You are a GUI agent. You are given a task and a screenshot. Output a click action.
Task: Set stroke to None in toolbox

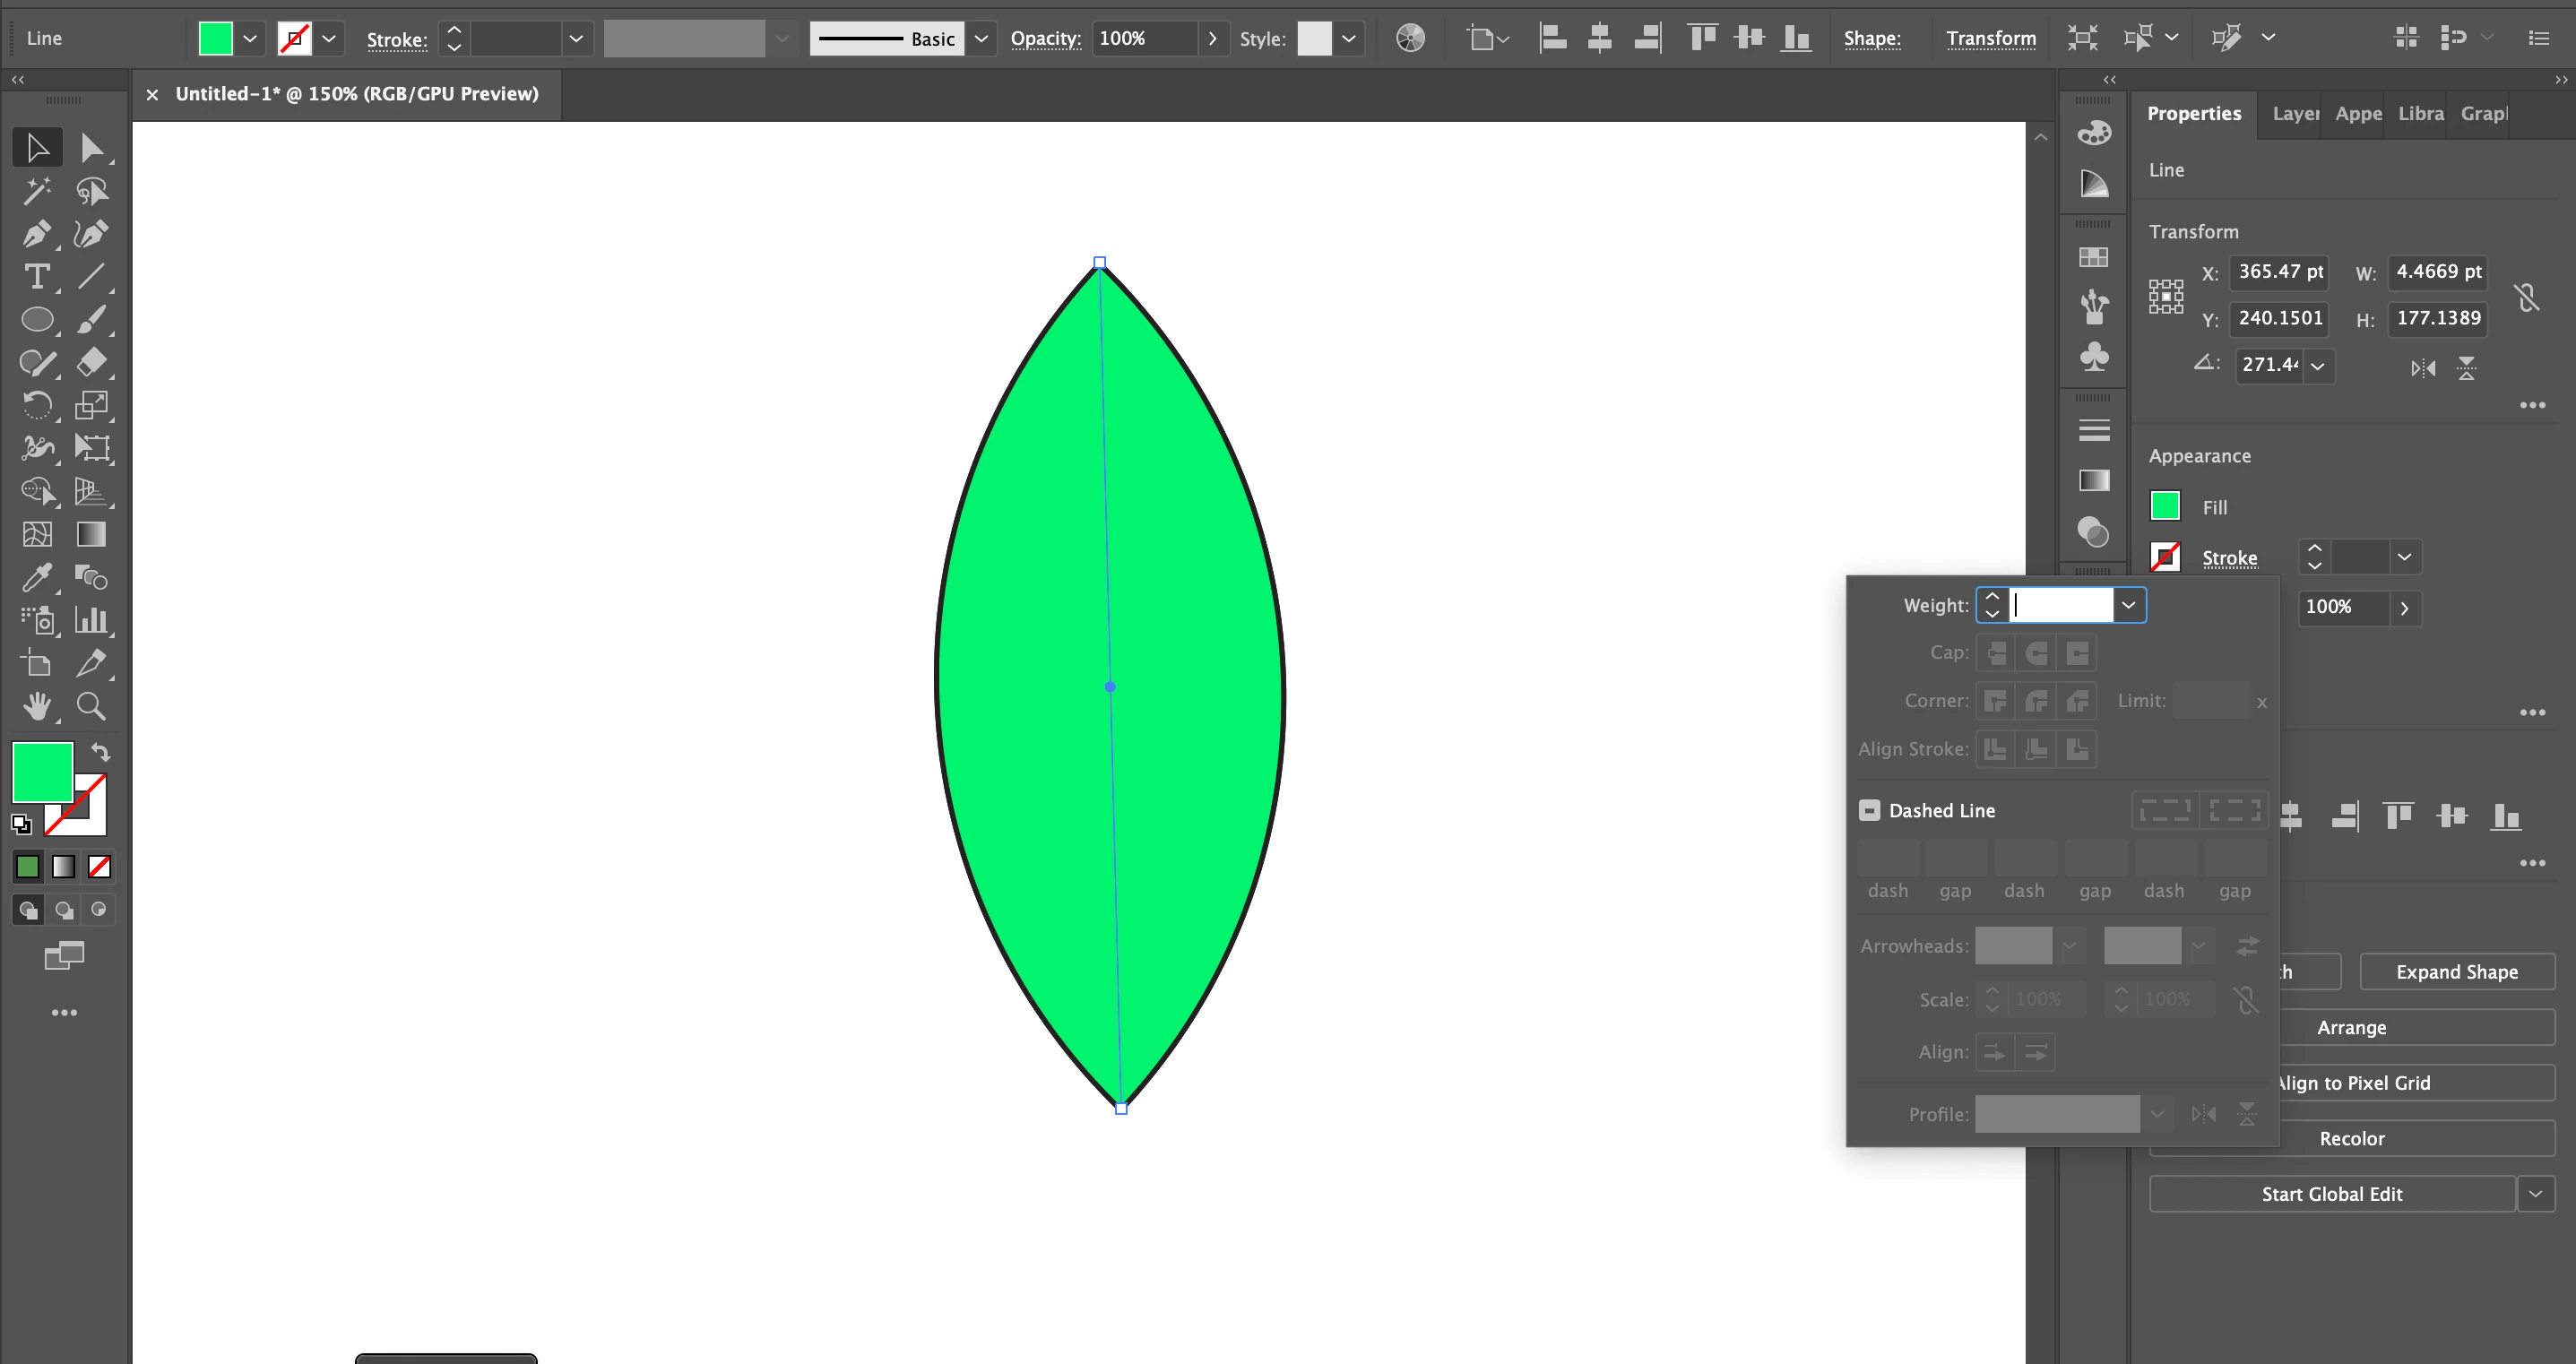pos(99,866)
